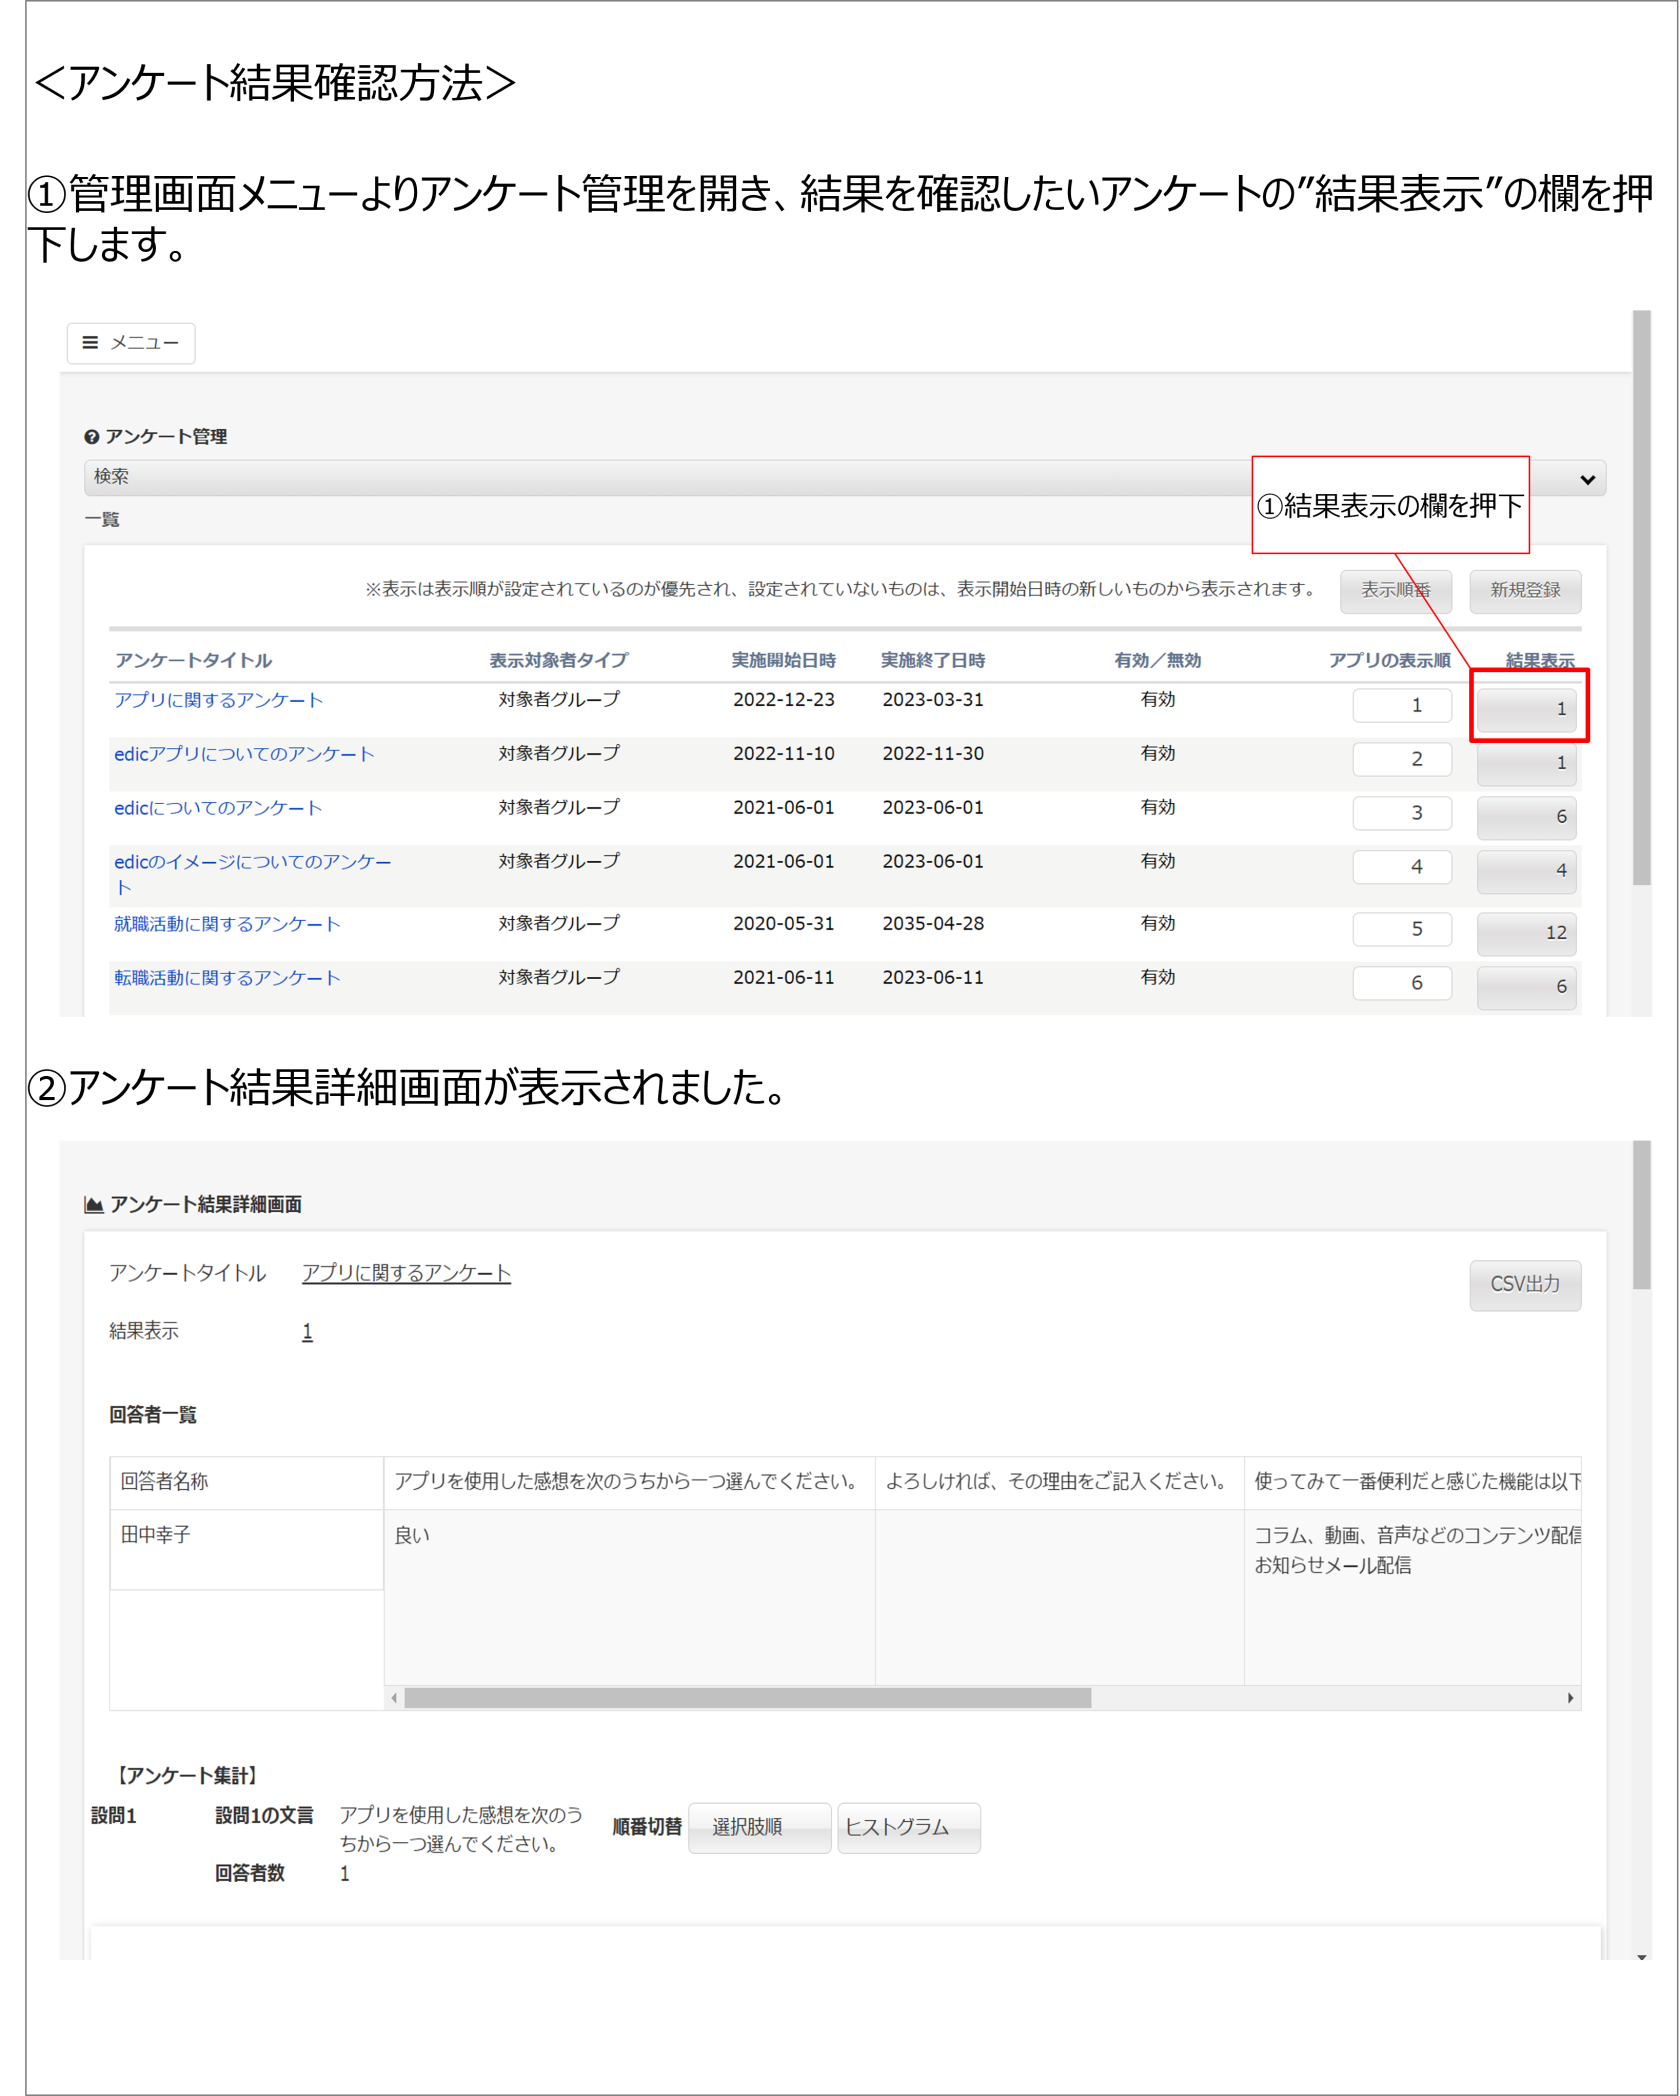Open edicアプリについてのアンケート link
1680x2096 pixels.
pyautogui.click(x=244, y=754)
